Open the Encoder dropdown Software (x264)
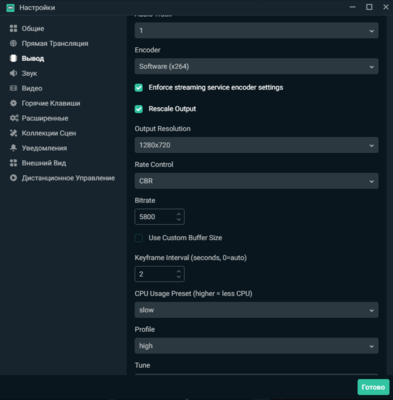The width and height of the screenshot is (393, 400). pos(256,66)
